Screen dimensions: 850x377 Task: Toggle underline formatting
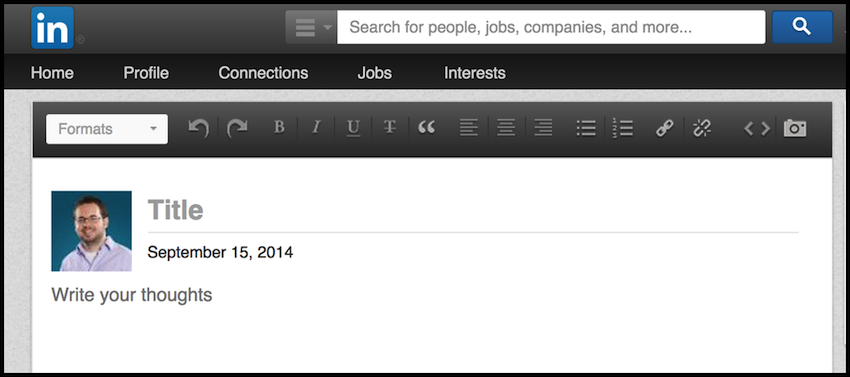353,129
